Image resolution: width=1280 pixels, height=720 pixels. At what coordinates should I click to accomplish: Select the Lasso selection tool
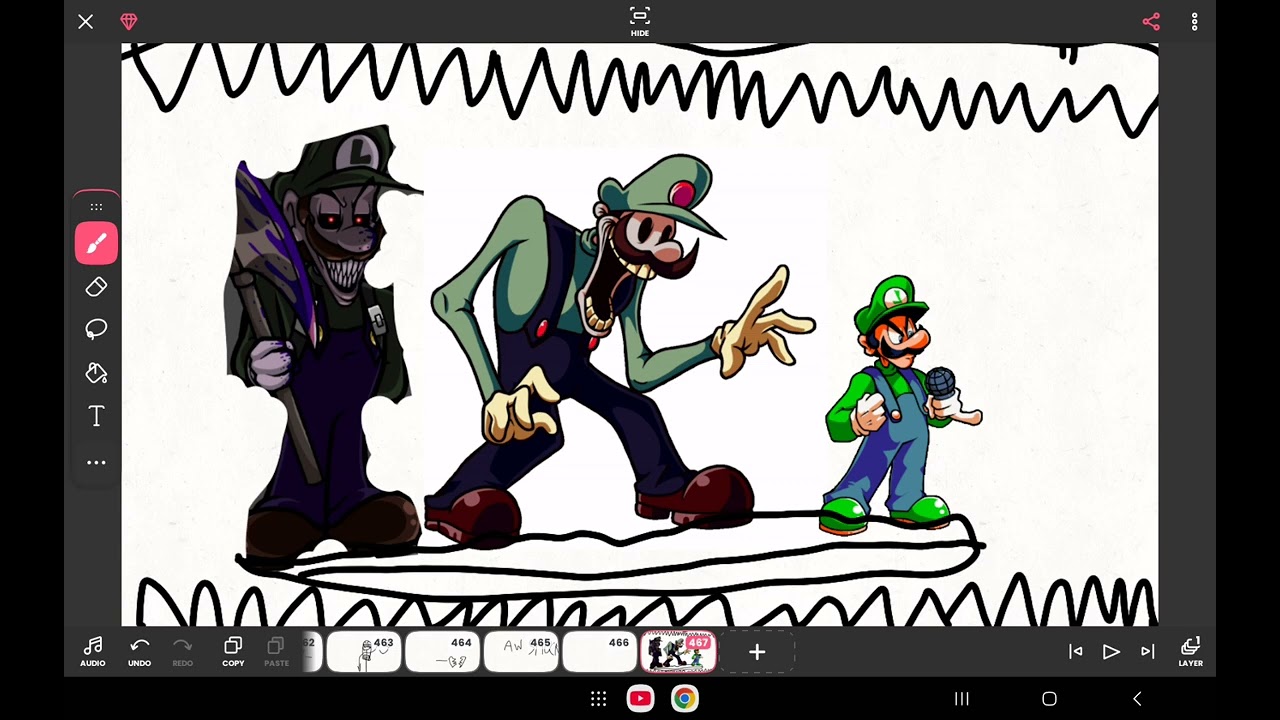click(96, 330)
